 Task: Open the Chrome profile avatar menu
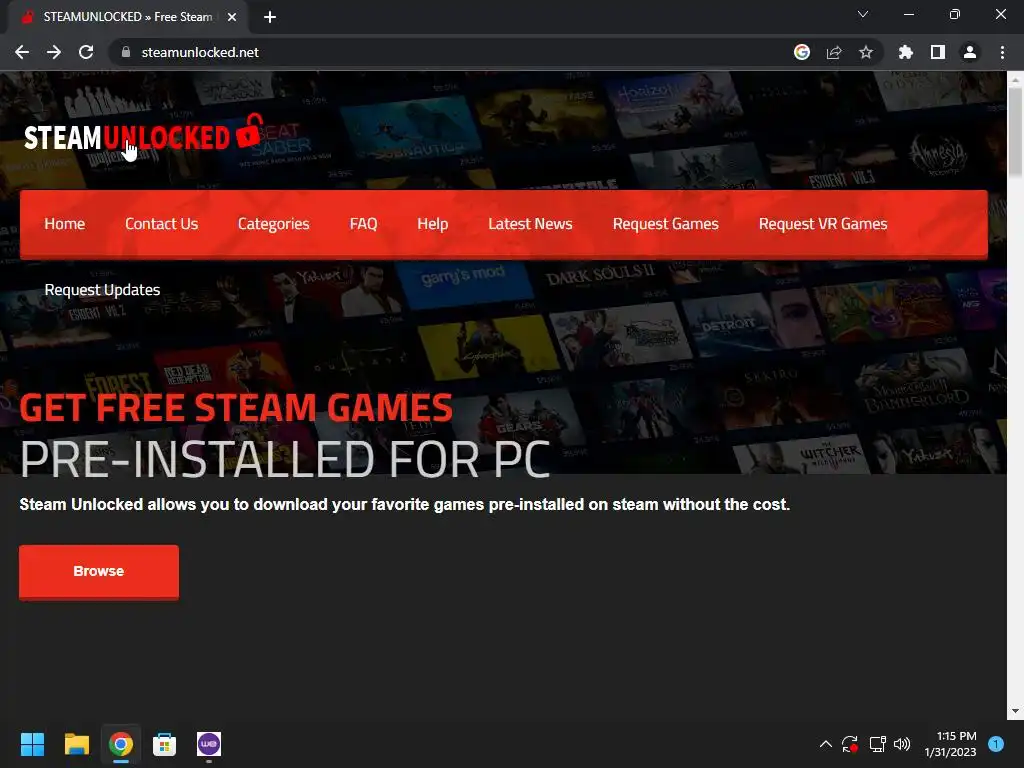point(970,52)
